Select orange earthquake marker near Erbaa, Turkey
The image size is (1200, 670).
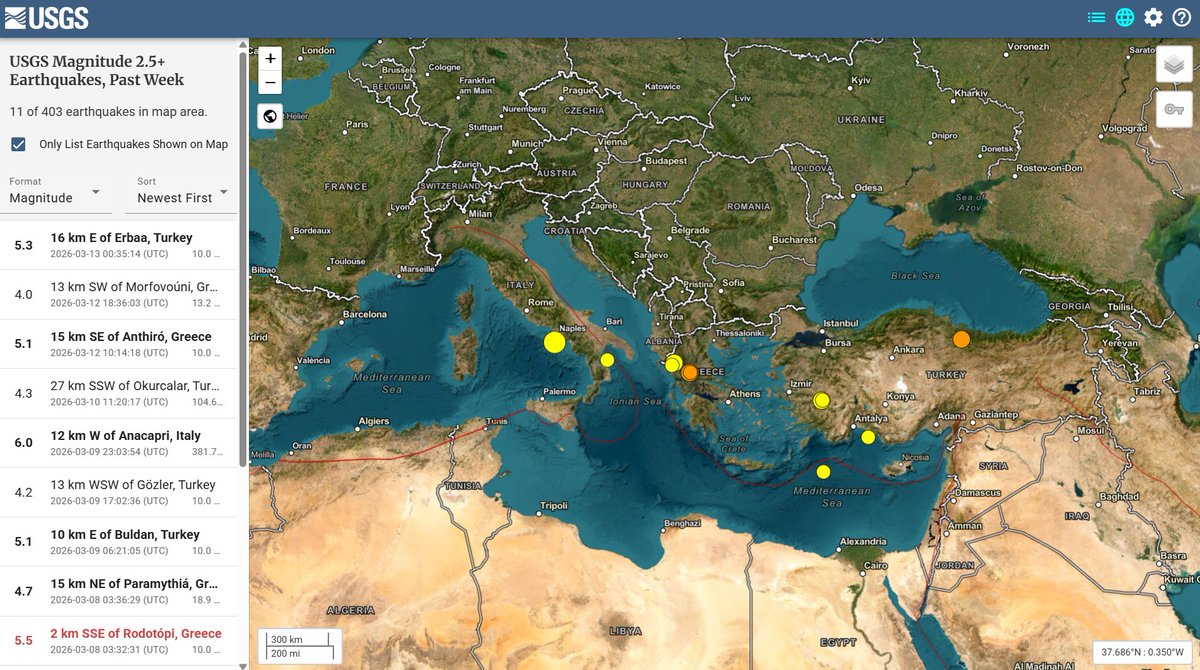pyautogui.click(x=961, y=339)
